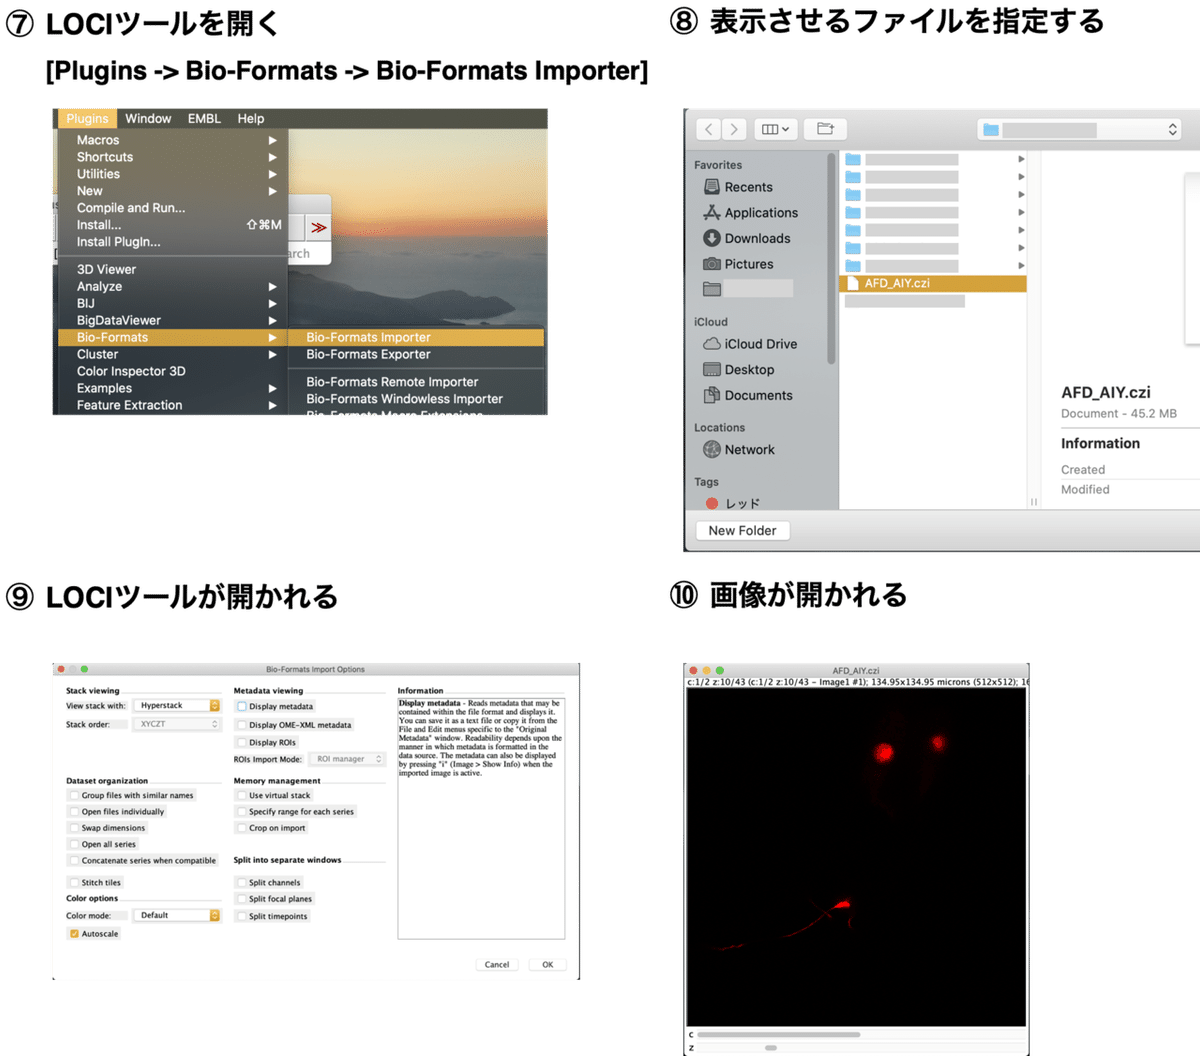Open the Help menu
Viewport: 1200px width, 1056px height.
click(251, 118)
